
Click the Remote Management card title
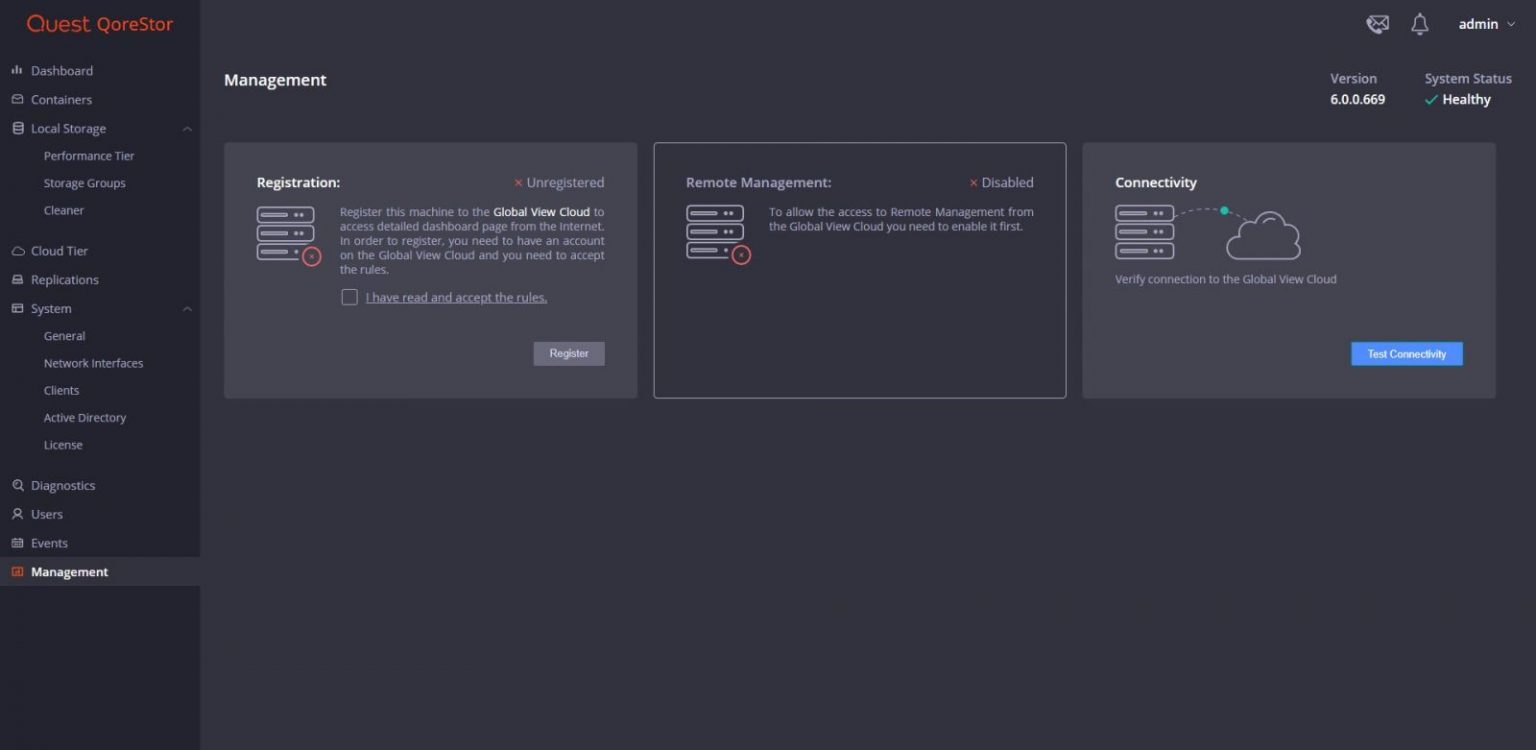[759, 183]
